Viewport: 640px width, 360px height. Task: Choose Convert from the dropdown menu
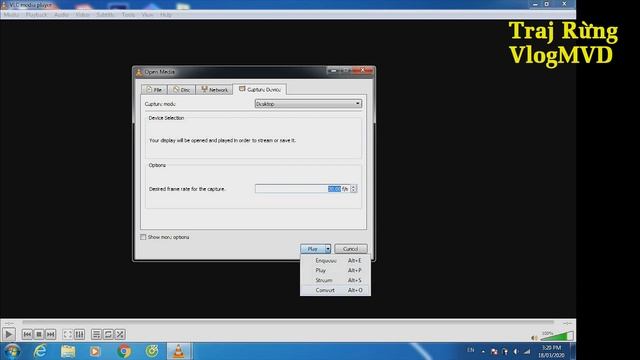[336, 290]
